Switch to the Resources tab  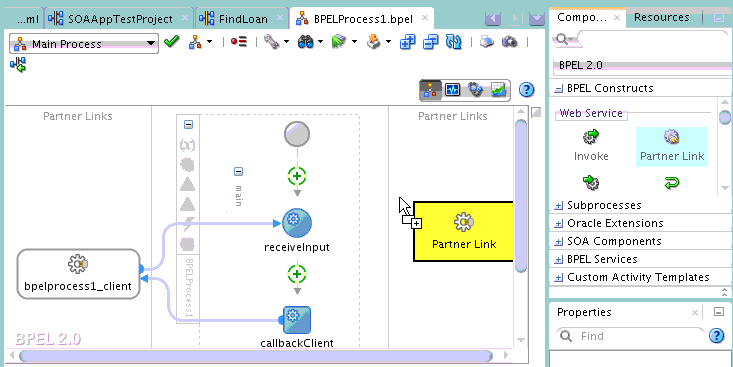coord(661,17)
